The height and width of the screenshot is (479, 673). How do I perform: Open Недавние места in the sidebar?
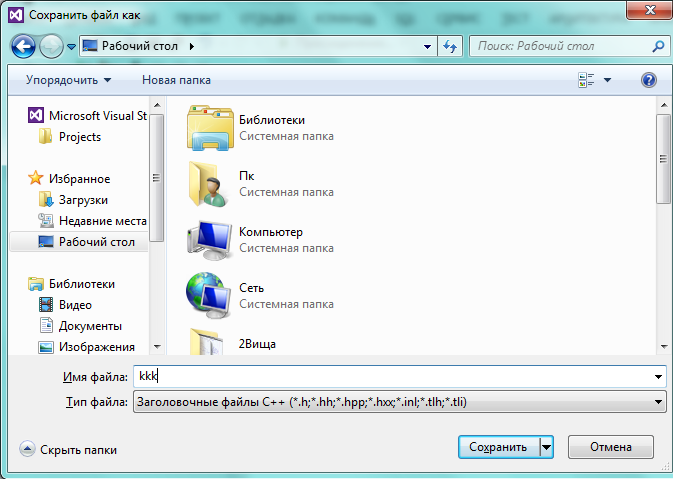point(102,221)
